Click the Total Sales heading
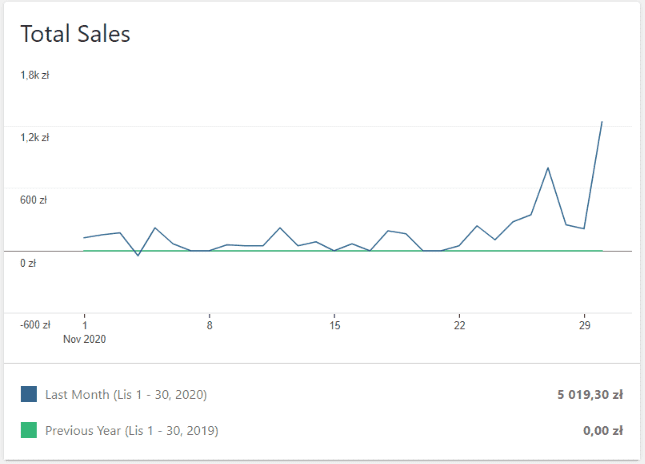645x464 pixels. tap(76, 34)
